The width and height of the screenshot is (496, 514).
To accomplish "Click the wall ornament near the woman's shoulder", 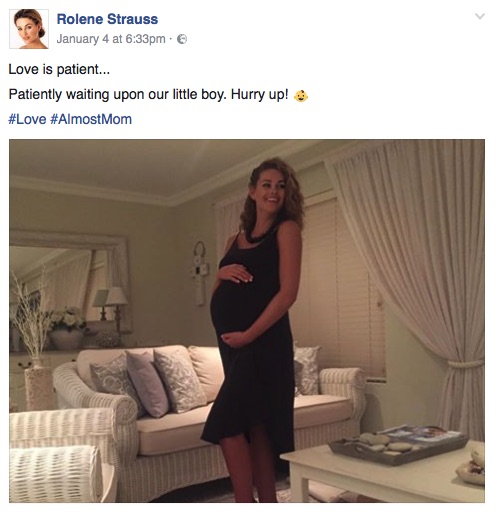I will 200,273.
